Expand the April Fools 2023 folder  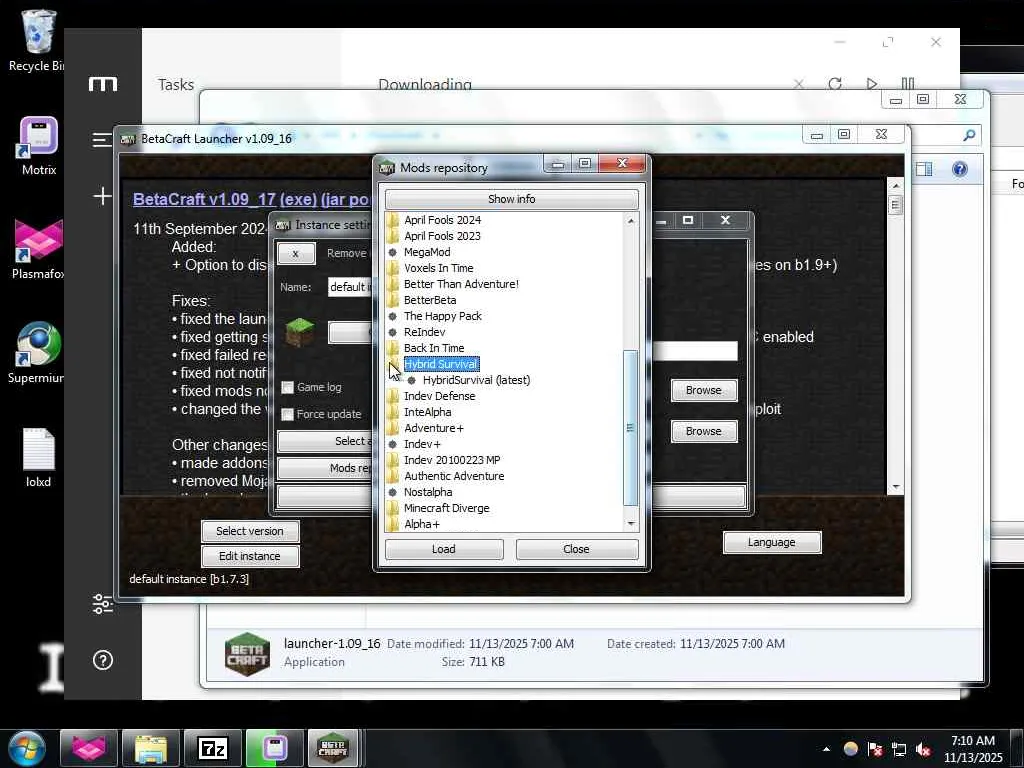[392, 236]
